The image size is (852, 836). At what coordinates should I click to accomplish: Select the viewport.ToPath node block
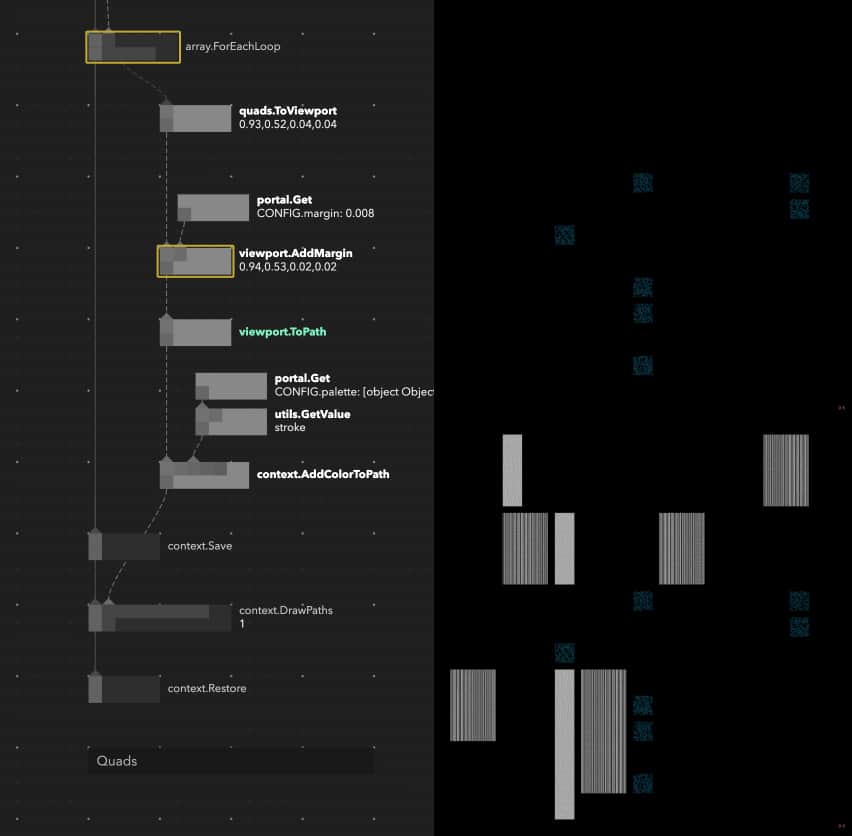196,332
